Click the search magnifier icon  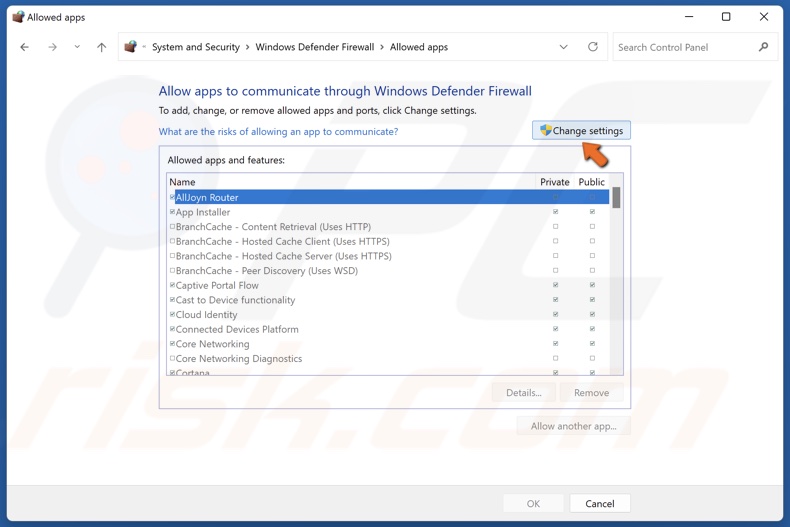pos(764,47)
